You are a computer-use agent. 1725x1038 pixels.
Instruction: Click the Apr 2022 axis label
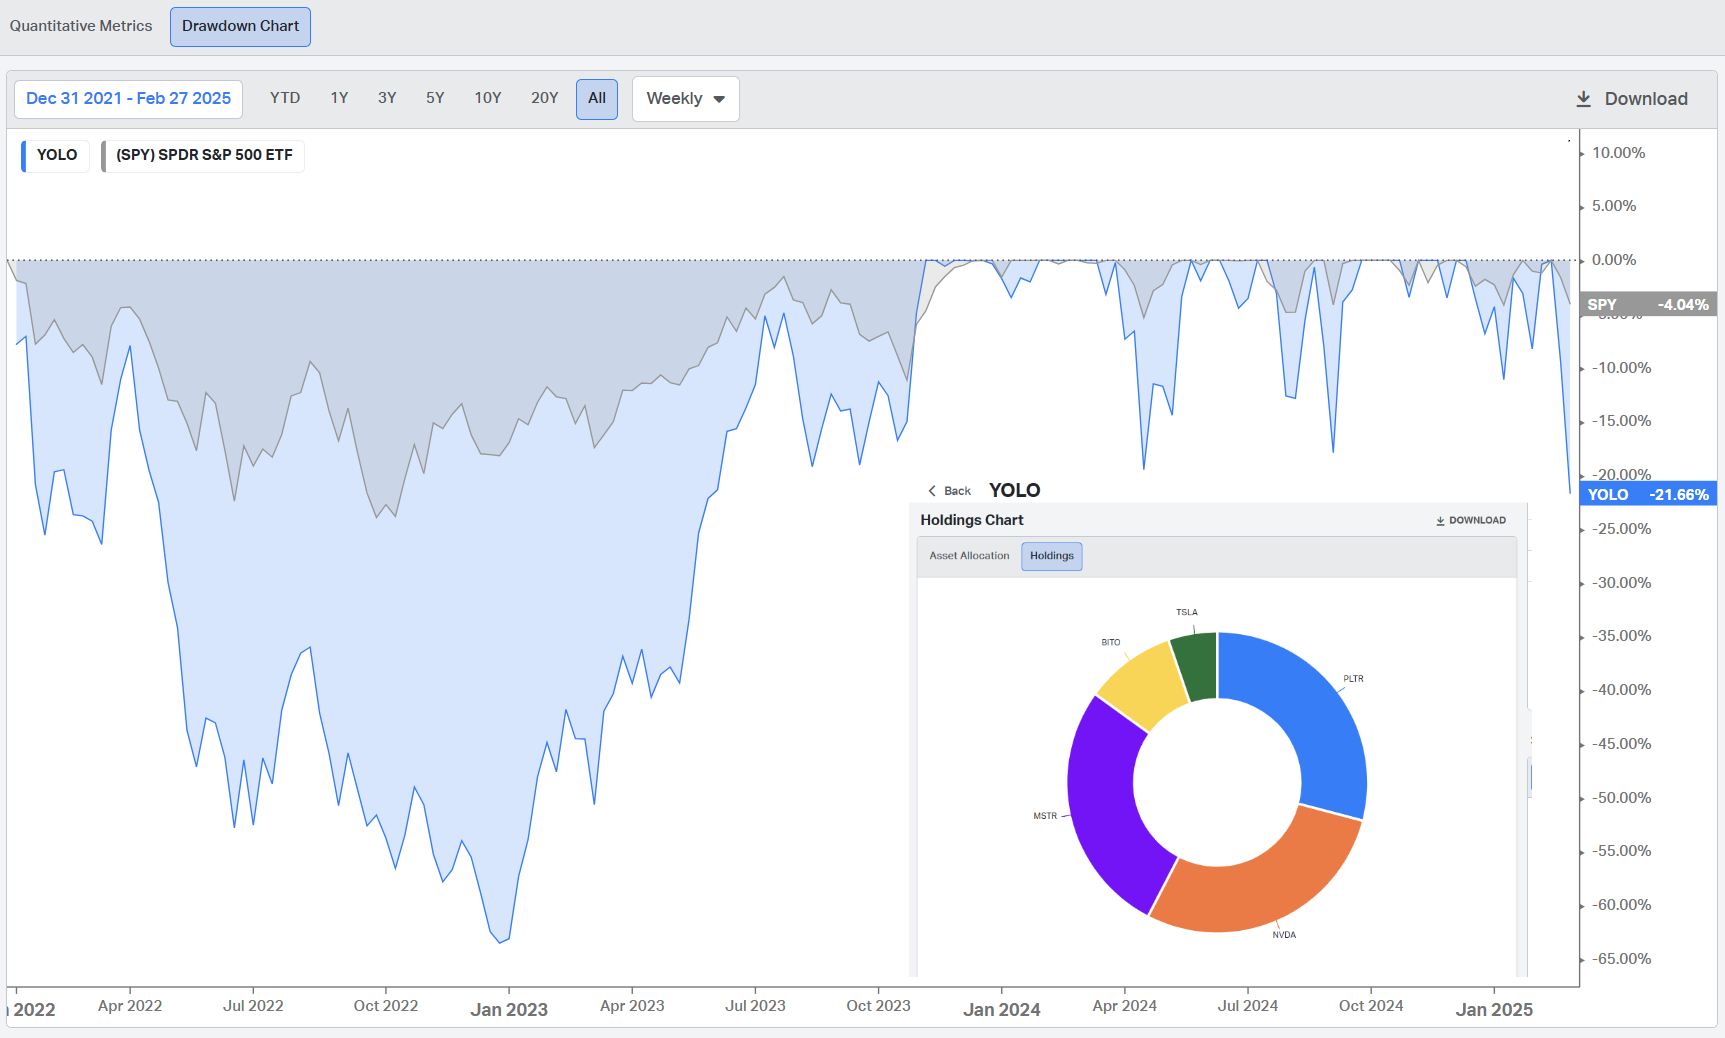tap(130, 1006)
